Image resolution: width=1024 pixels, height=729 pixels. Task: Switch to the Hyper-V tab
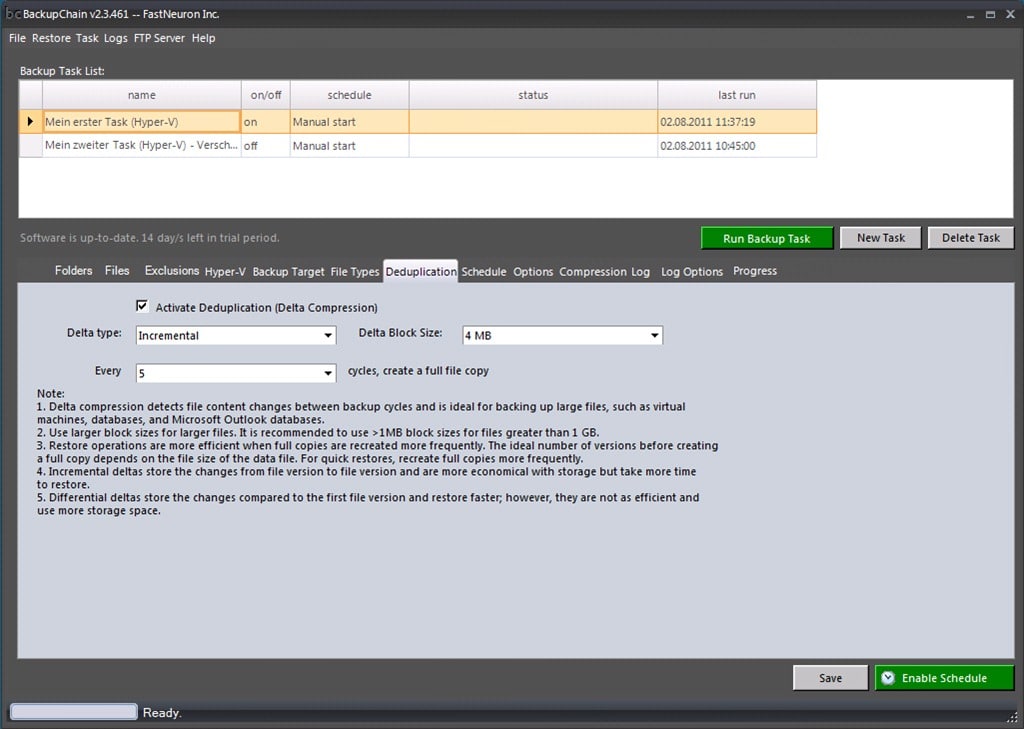225,272
